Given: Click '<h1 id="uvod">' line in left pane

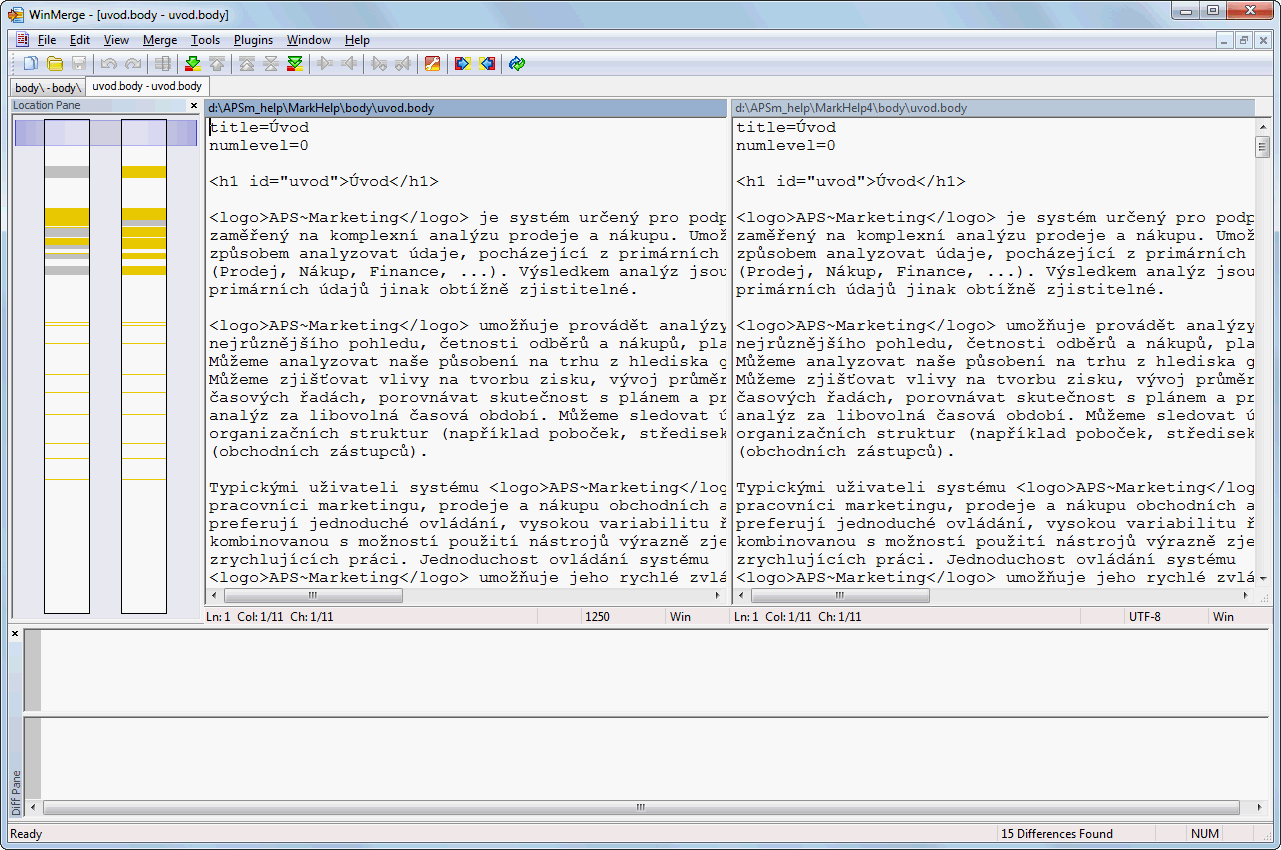Looking at the screenshot, I should pos(324,182).
